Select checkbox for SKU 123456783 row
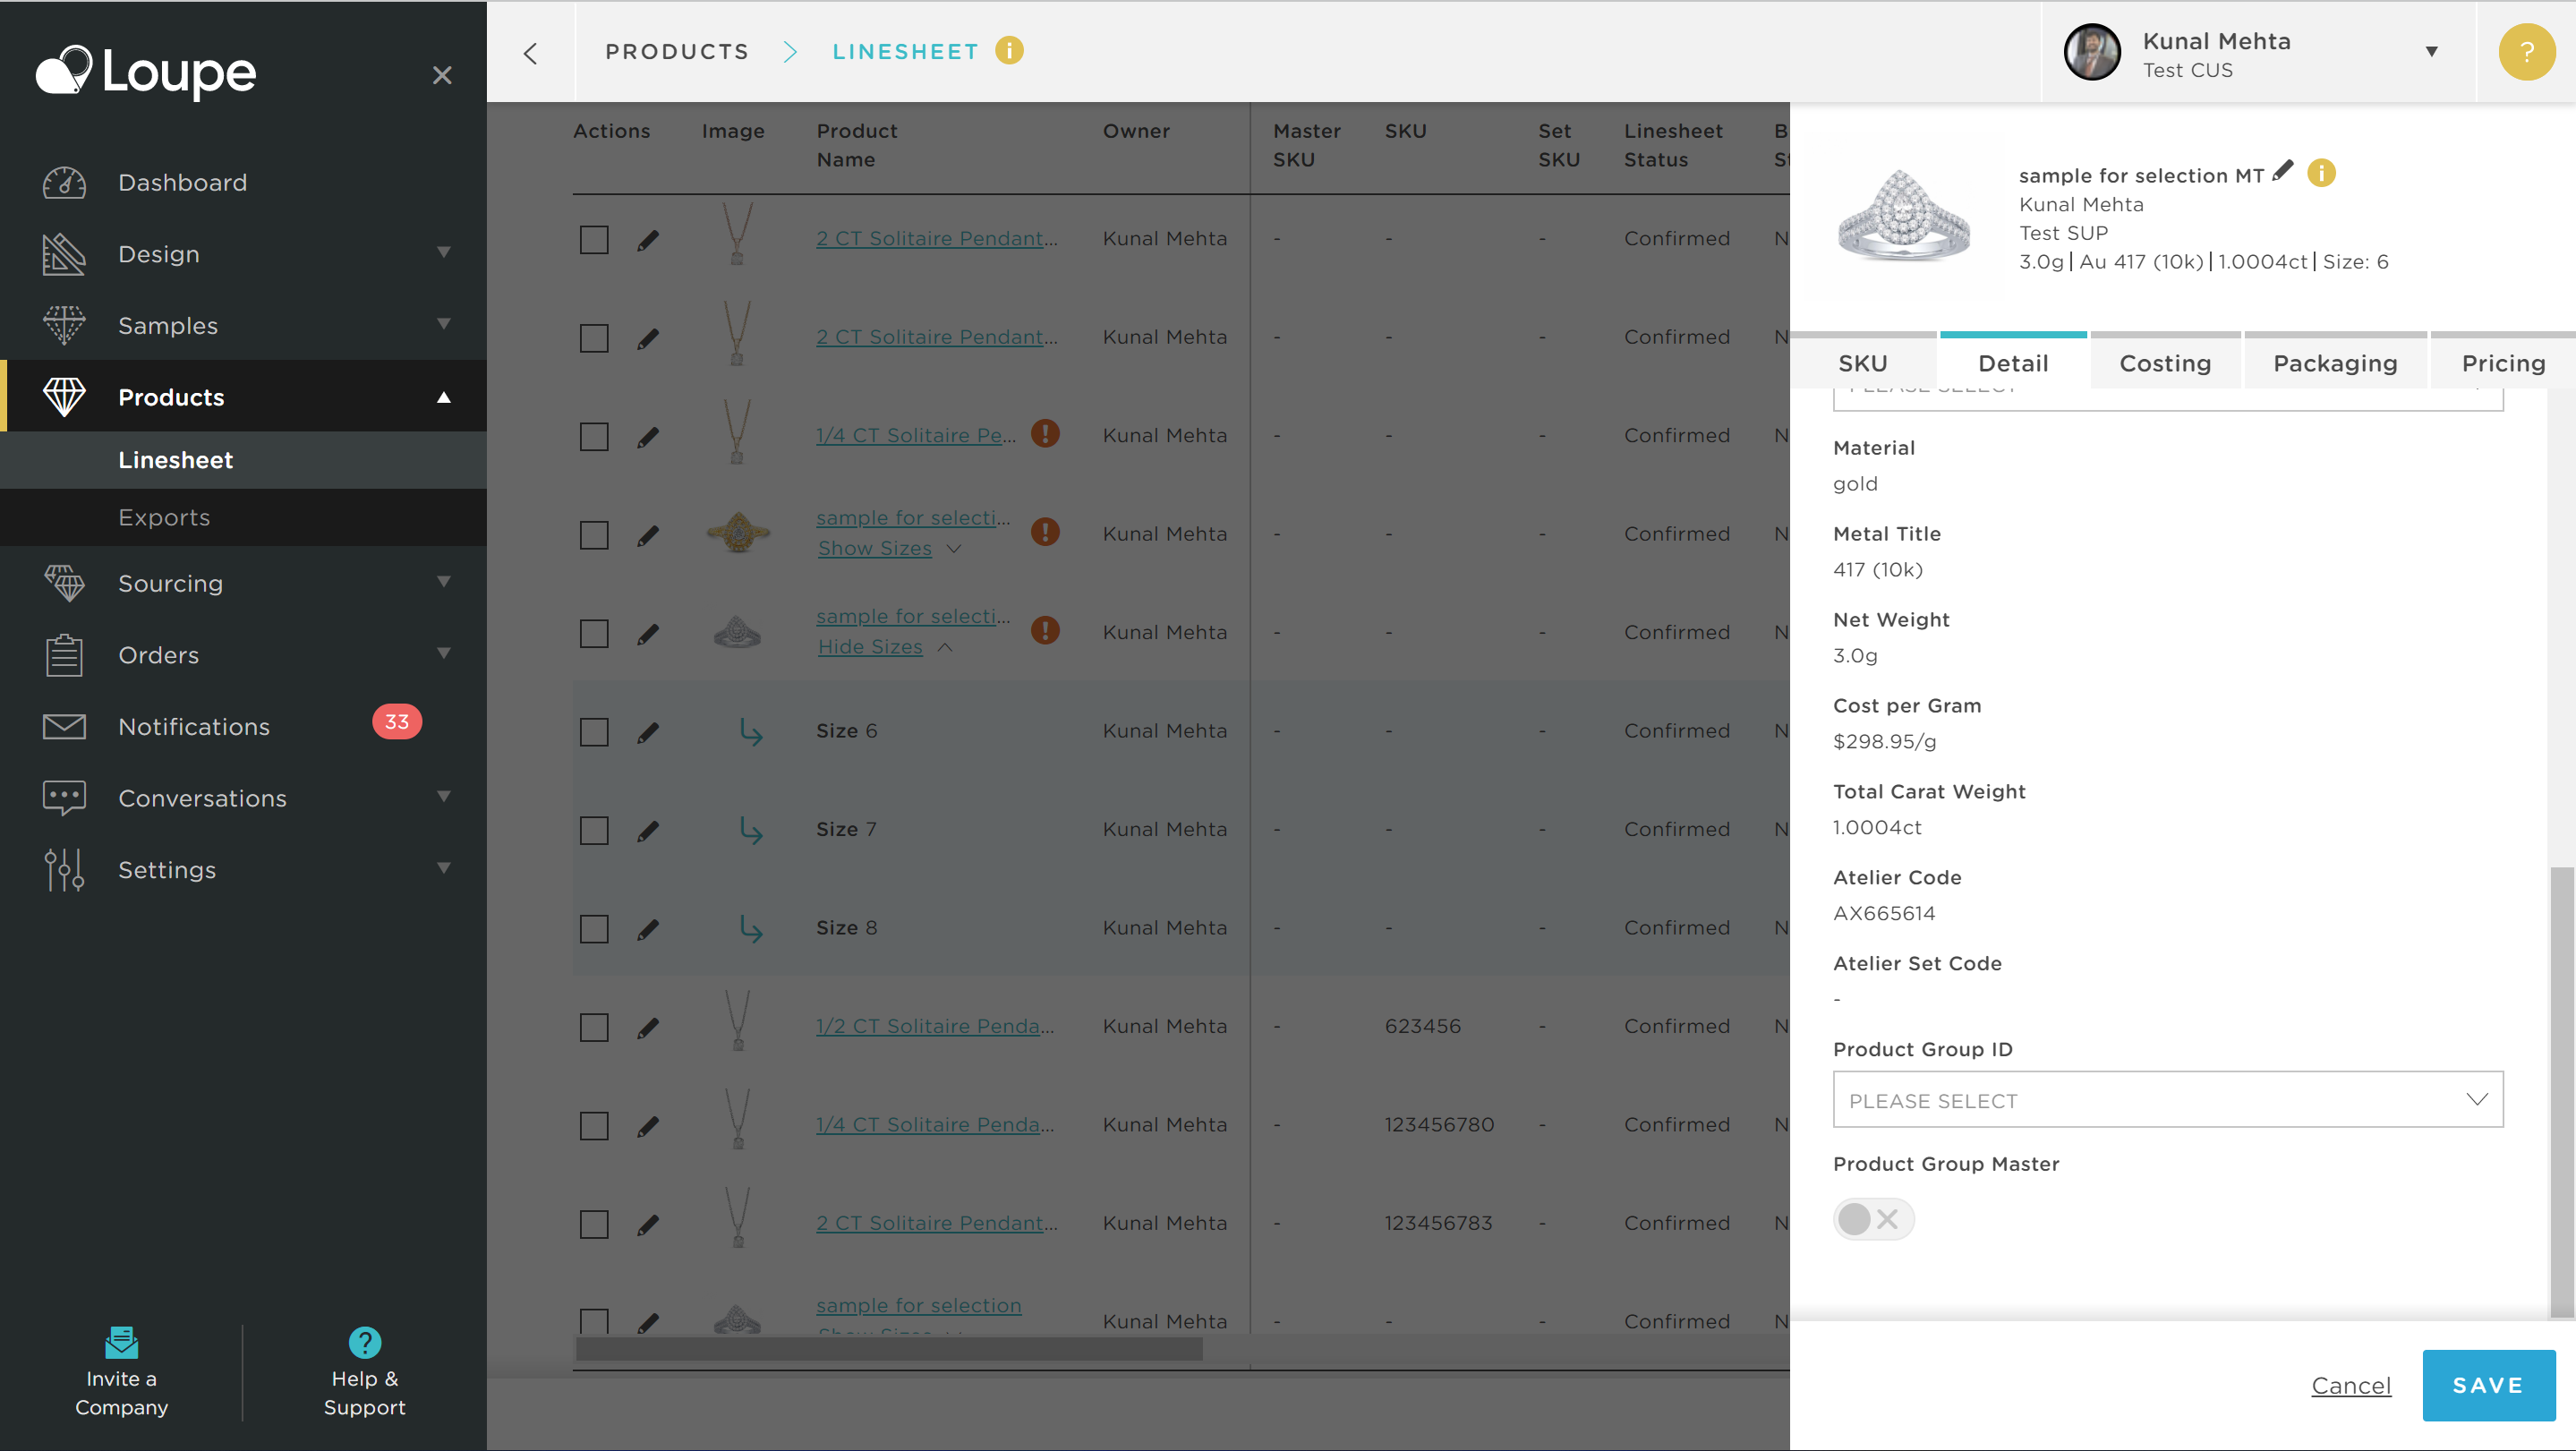The width and height of the screenshot is (2576, 1451). (594, 1225)
